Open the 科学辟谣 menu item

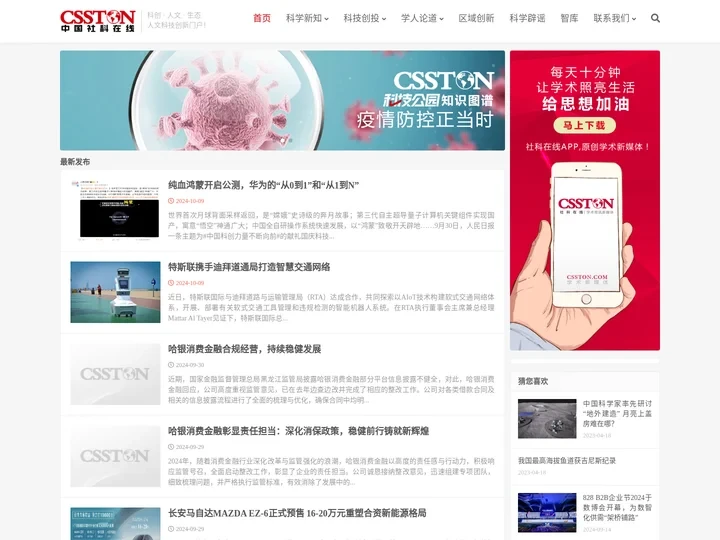pos(527,18)
